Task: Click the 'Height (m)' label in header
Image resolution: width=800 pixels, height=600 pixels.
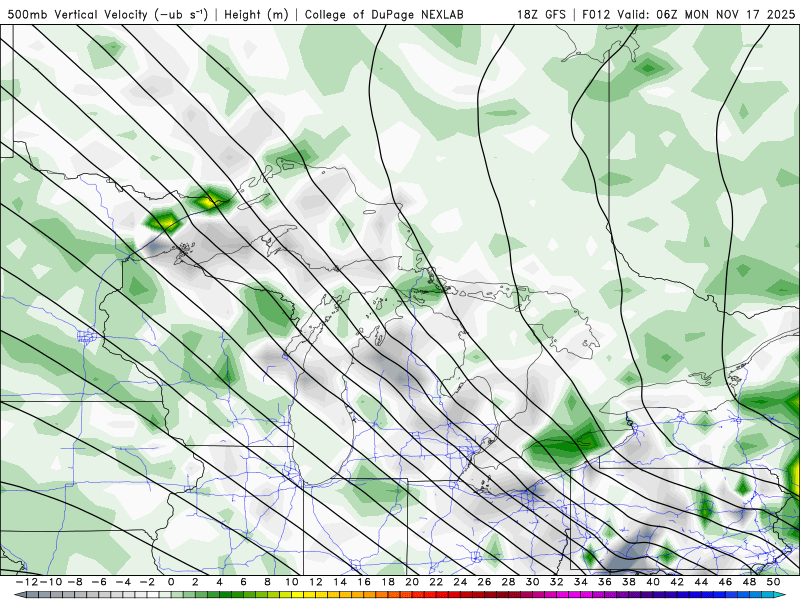Action: (256, 14)
